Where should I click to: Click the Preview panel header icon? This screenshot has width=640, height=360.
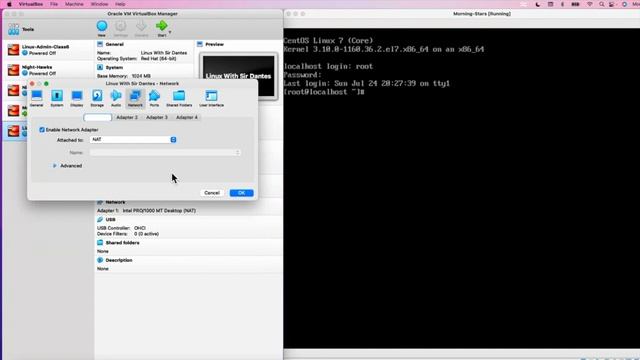coord(200,44)
